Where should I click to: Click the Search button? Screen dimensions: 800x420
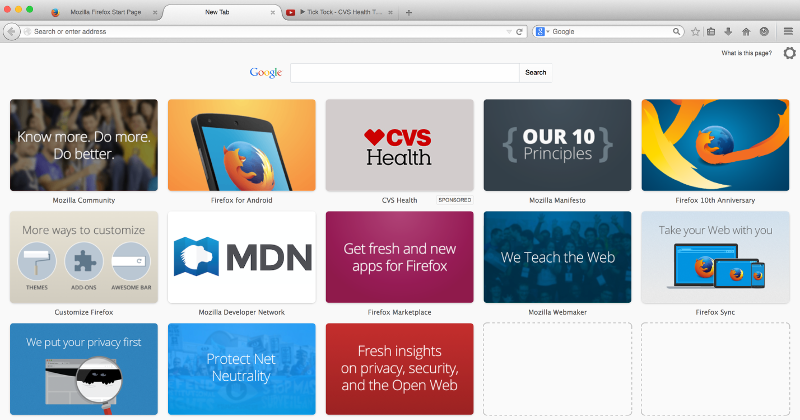[x=536, y=72]
